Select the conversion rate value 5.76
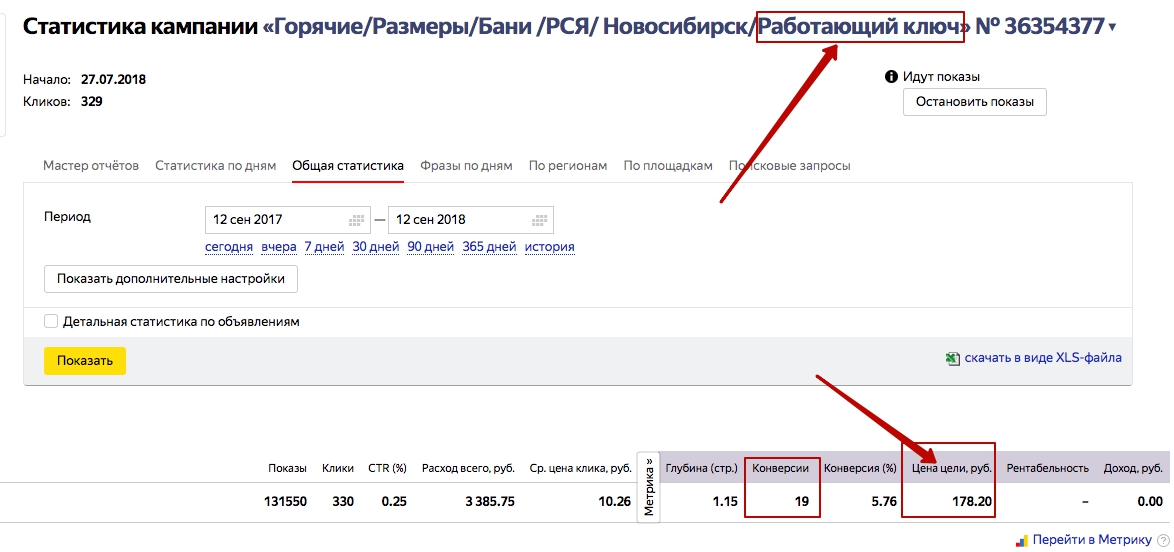 tap(884, 502)
